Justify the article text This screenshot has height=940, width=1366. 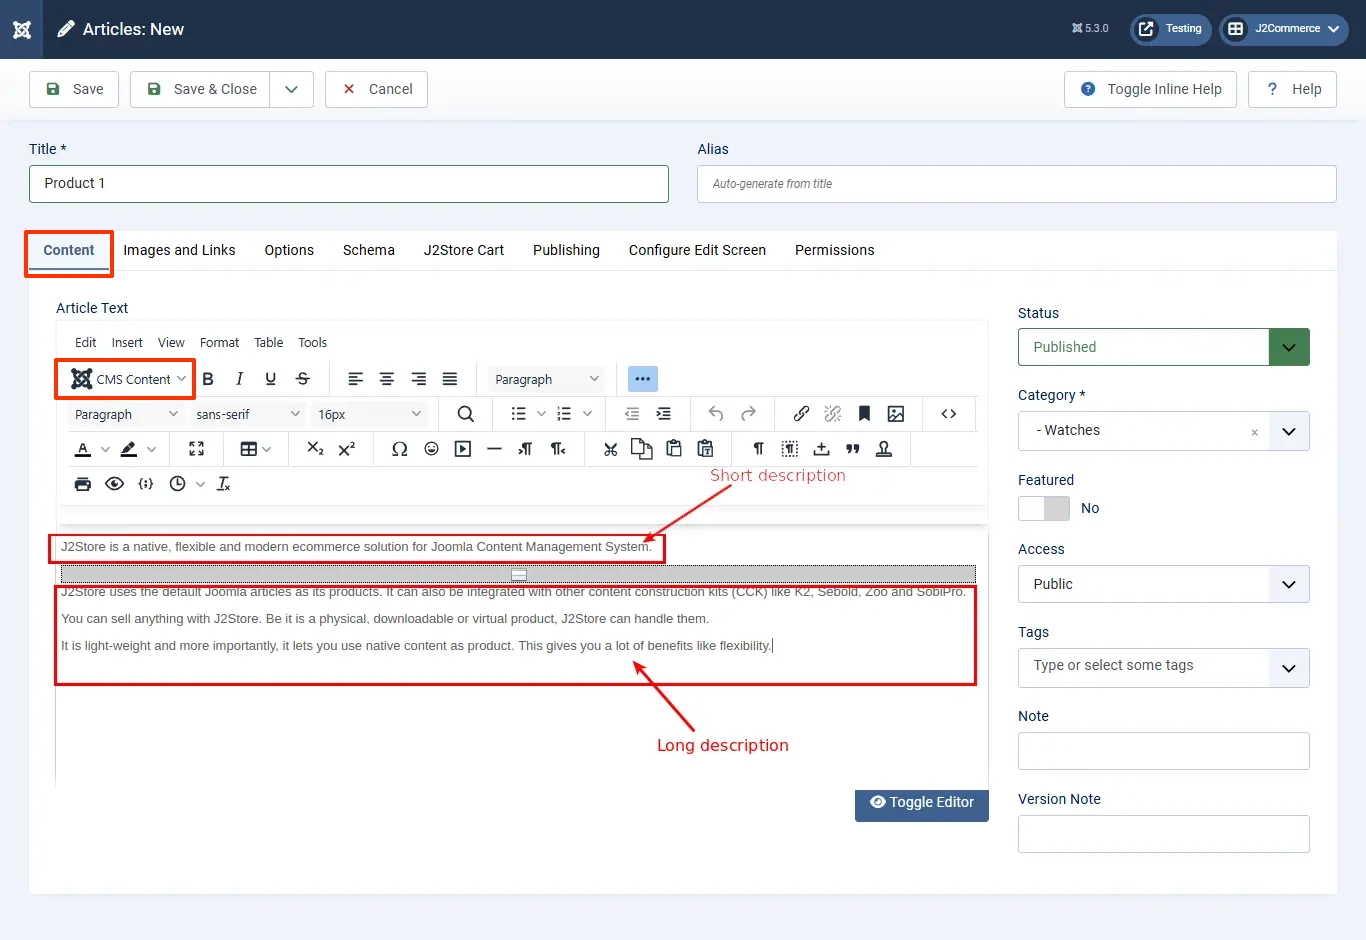(450, 379)
